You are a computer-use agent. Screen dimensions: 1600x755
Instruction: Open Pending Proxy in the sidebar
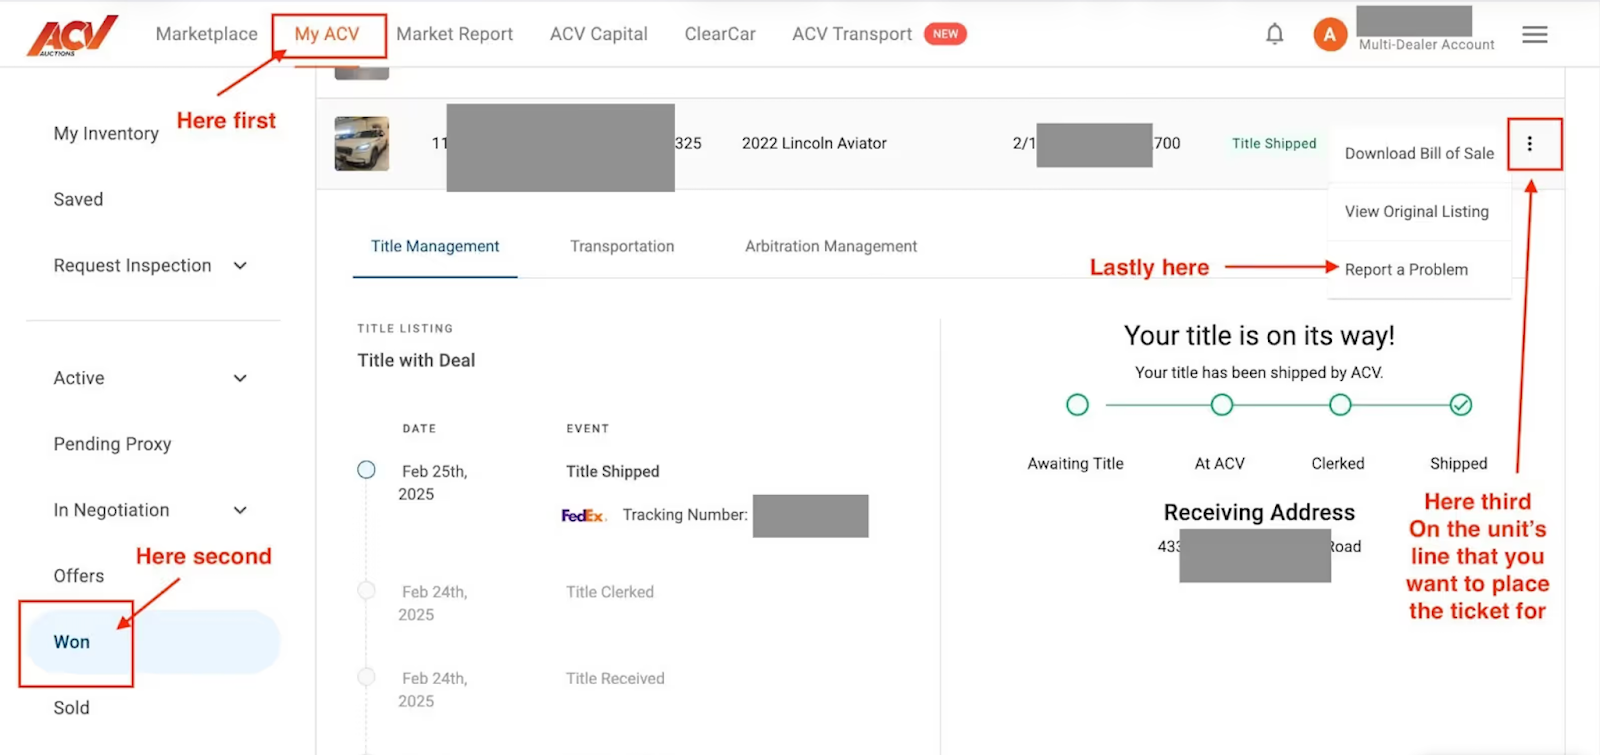[112, 444]
